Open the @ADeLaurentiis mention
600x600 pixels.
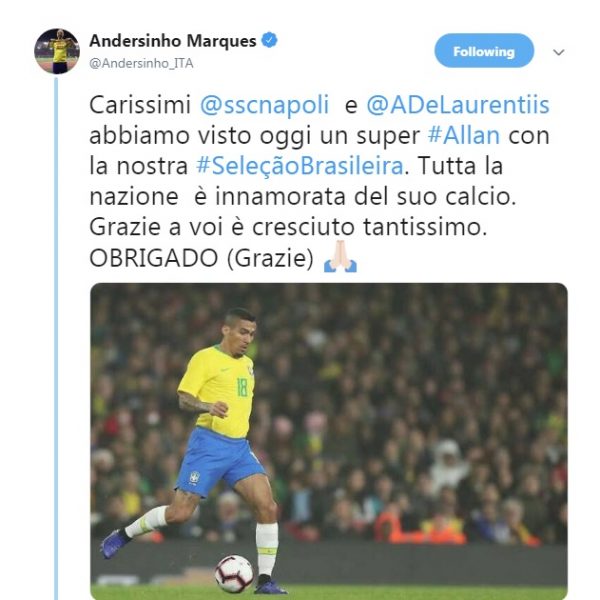(x=458, y=104)
